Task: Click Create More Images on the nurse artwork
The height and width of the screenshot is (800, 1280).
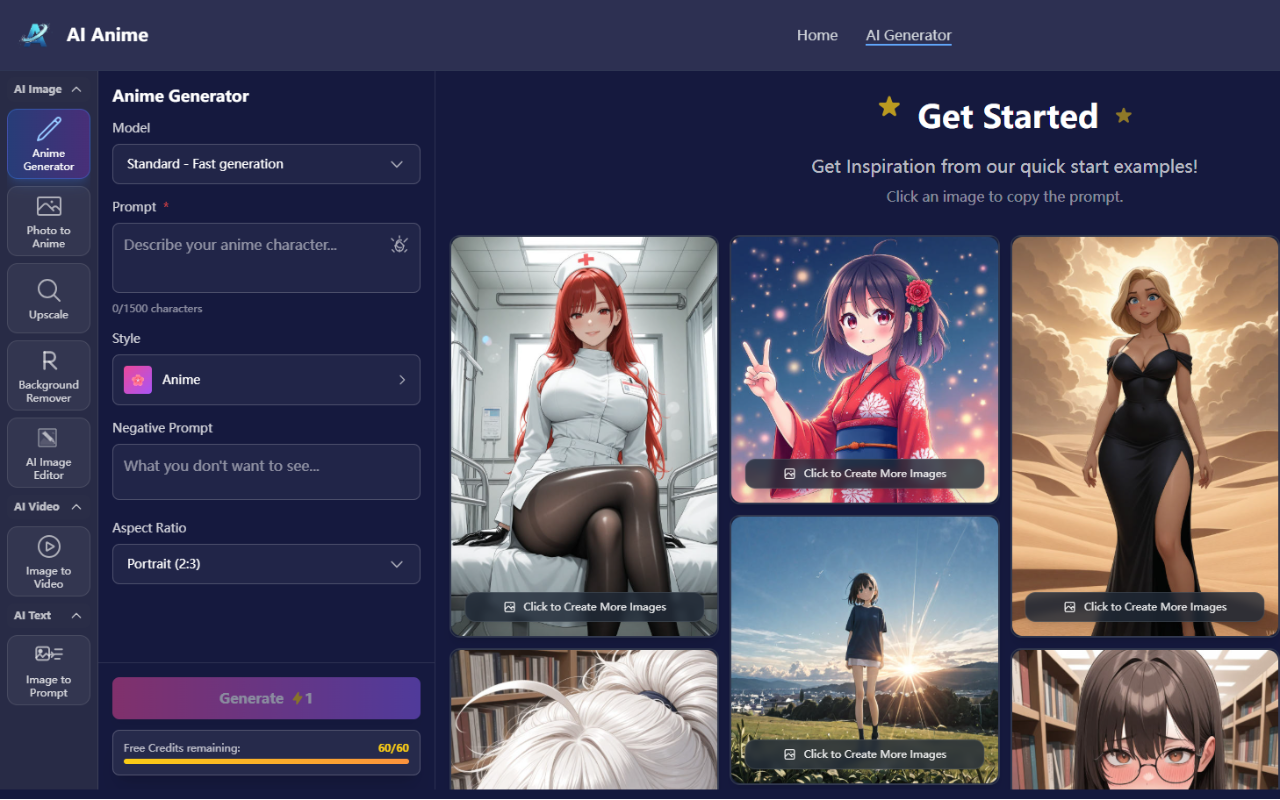Action: 583,607
